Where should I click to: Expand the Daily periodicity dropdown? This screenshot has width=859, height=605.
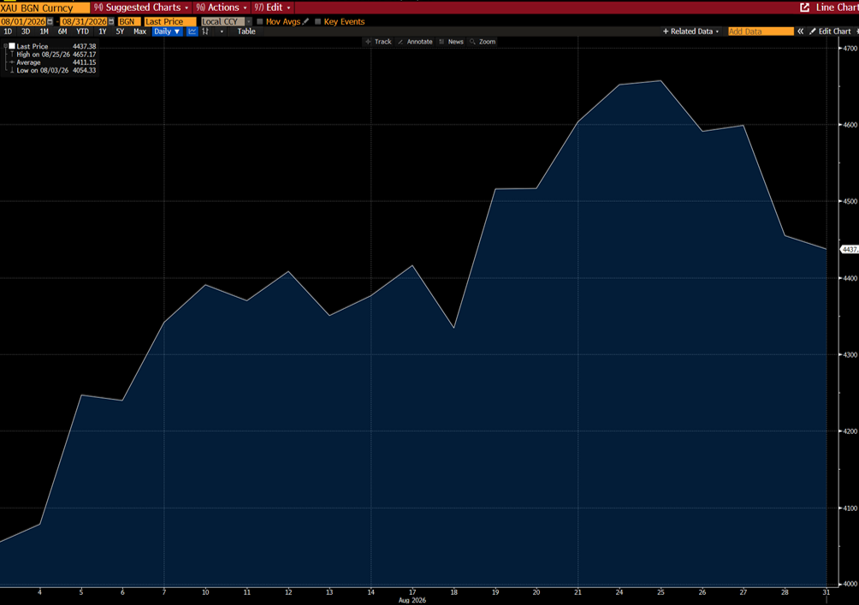click(167, 31)
